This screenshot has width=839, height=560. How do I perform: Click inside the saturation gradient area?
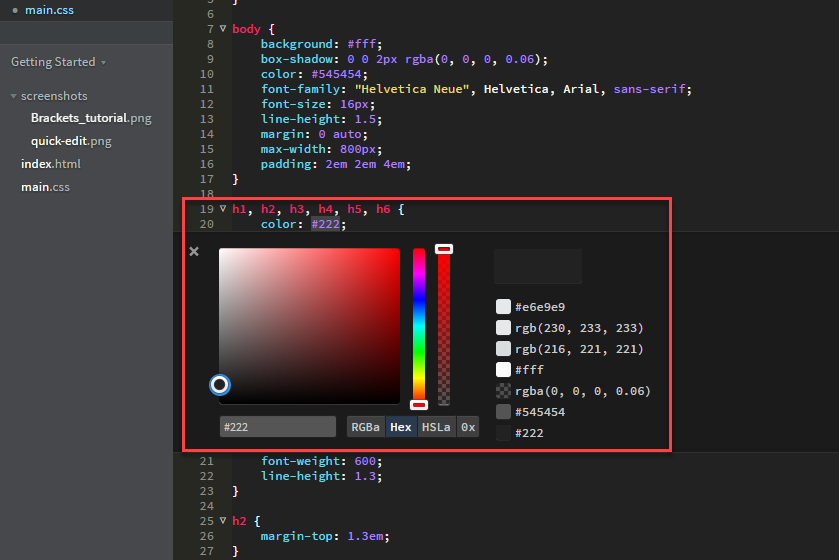[x=309, y=326]
